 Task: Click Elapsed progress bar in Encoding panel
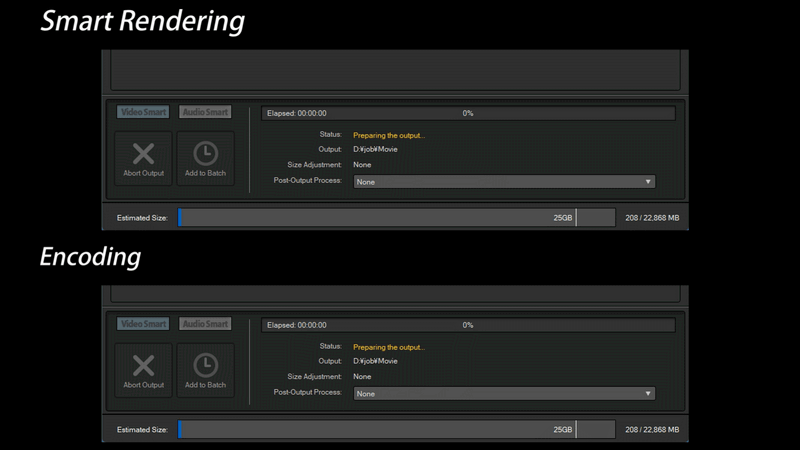[x=468, y=325]
